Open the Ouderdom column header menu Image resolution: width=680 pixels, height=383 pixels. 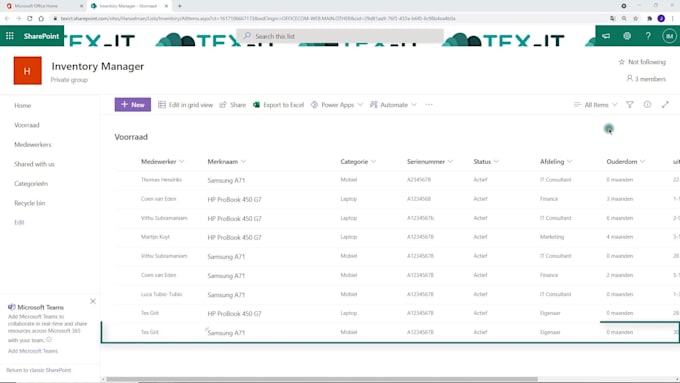tap(626, 161)
